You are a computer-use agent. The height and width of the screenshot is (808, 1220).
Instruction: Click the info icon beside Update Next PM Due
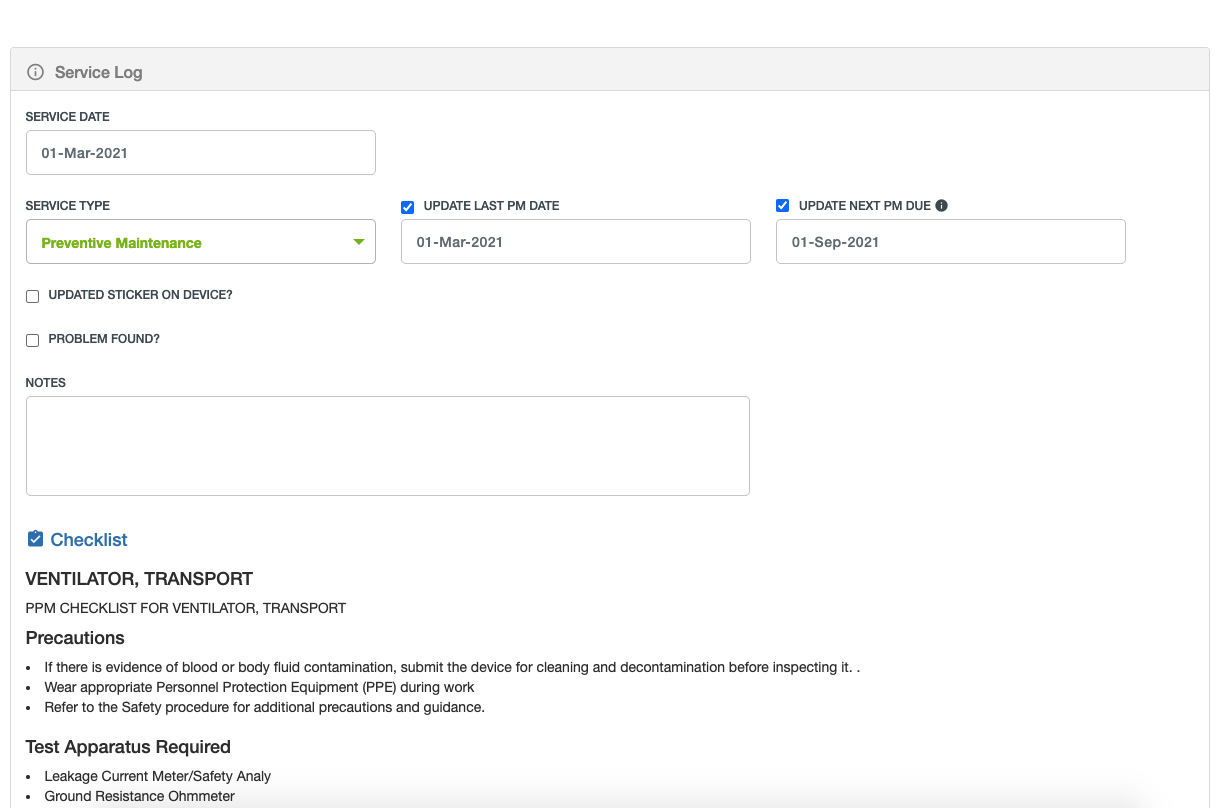[x=941, y=206]
